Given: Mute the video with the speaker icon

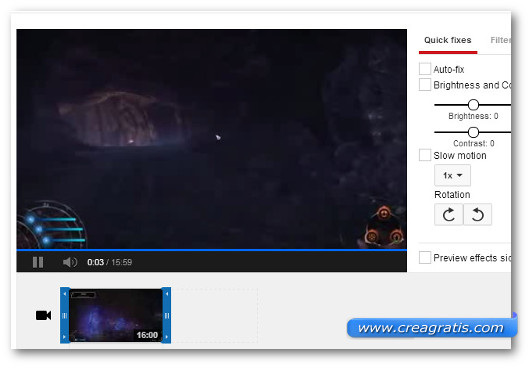Looking at the screenshot, I should coord(70,262).
